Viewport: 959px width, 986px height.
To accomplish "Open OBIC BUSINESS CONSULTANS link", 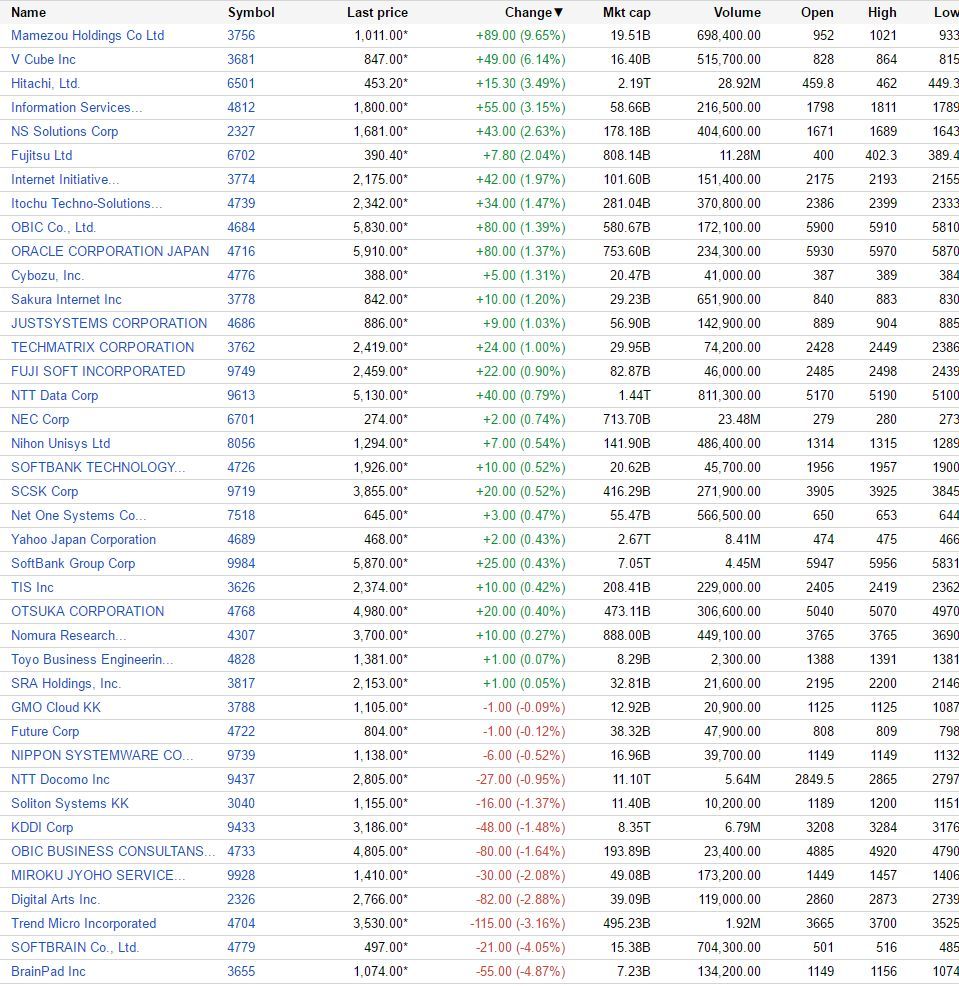I will 113,851.
